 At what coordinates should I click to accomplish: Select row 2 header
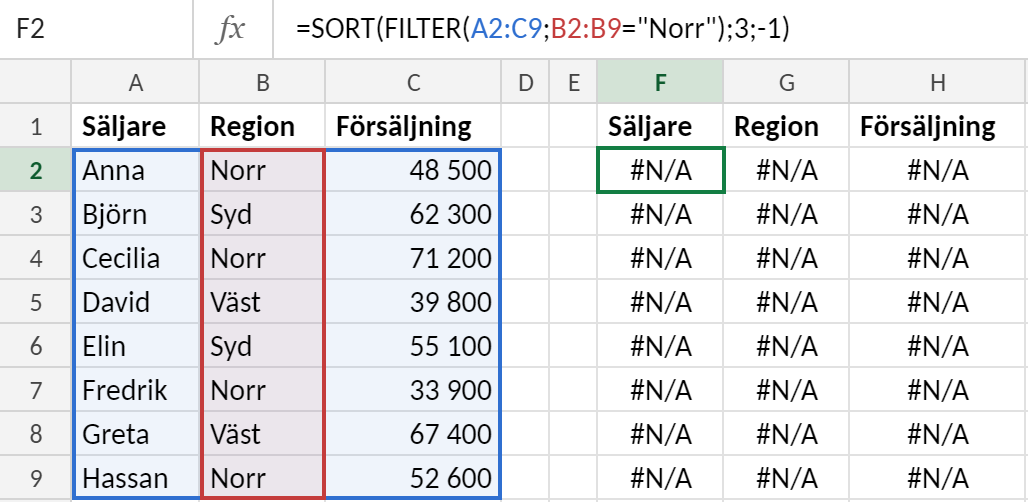pyautogui.click(x=35, y=170)
